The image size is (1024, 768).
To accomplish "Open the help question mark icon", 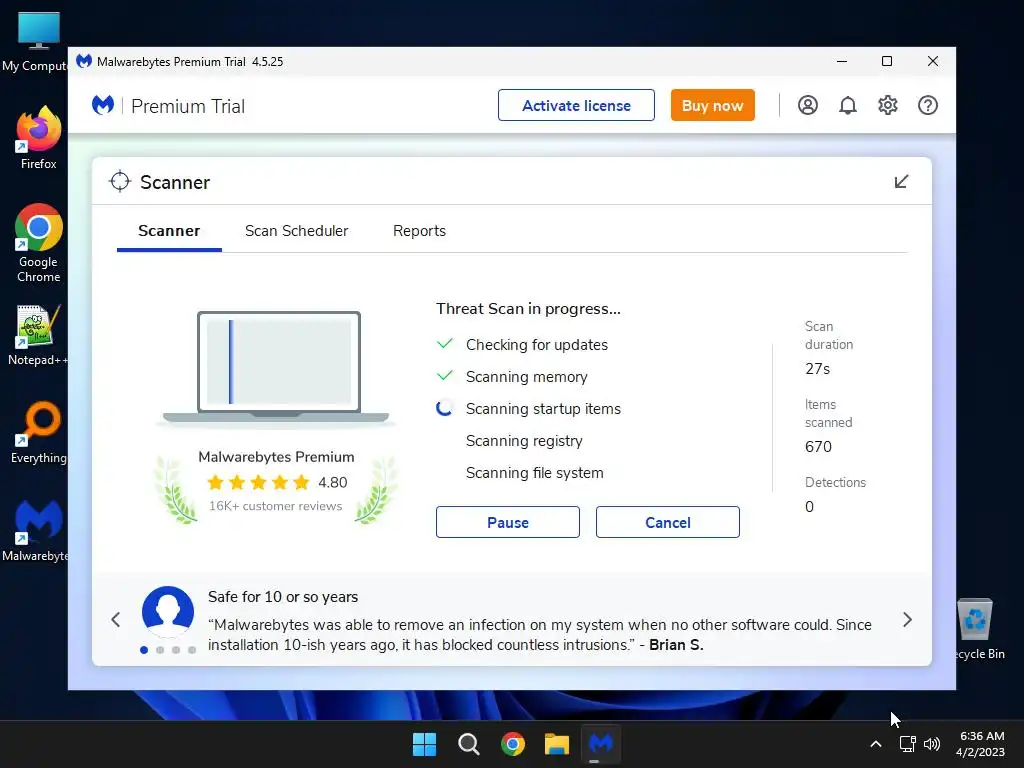I will pos(927,105).
